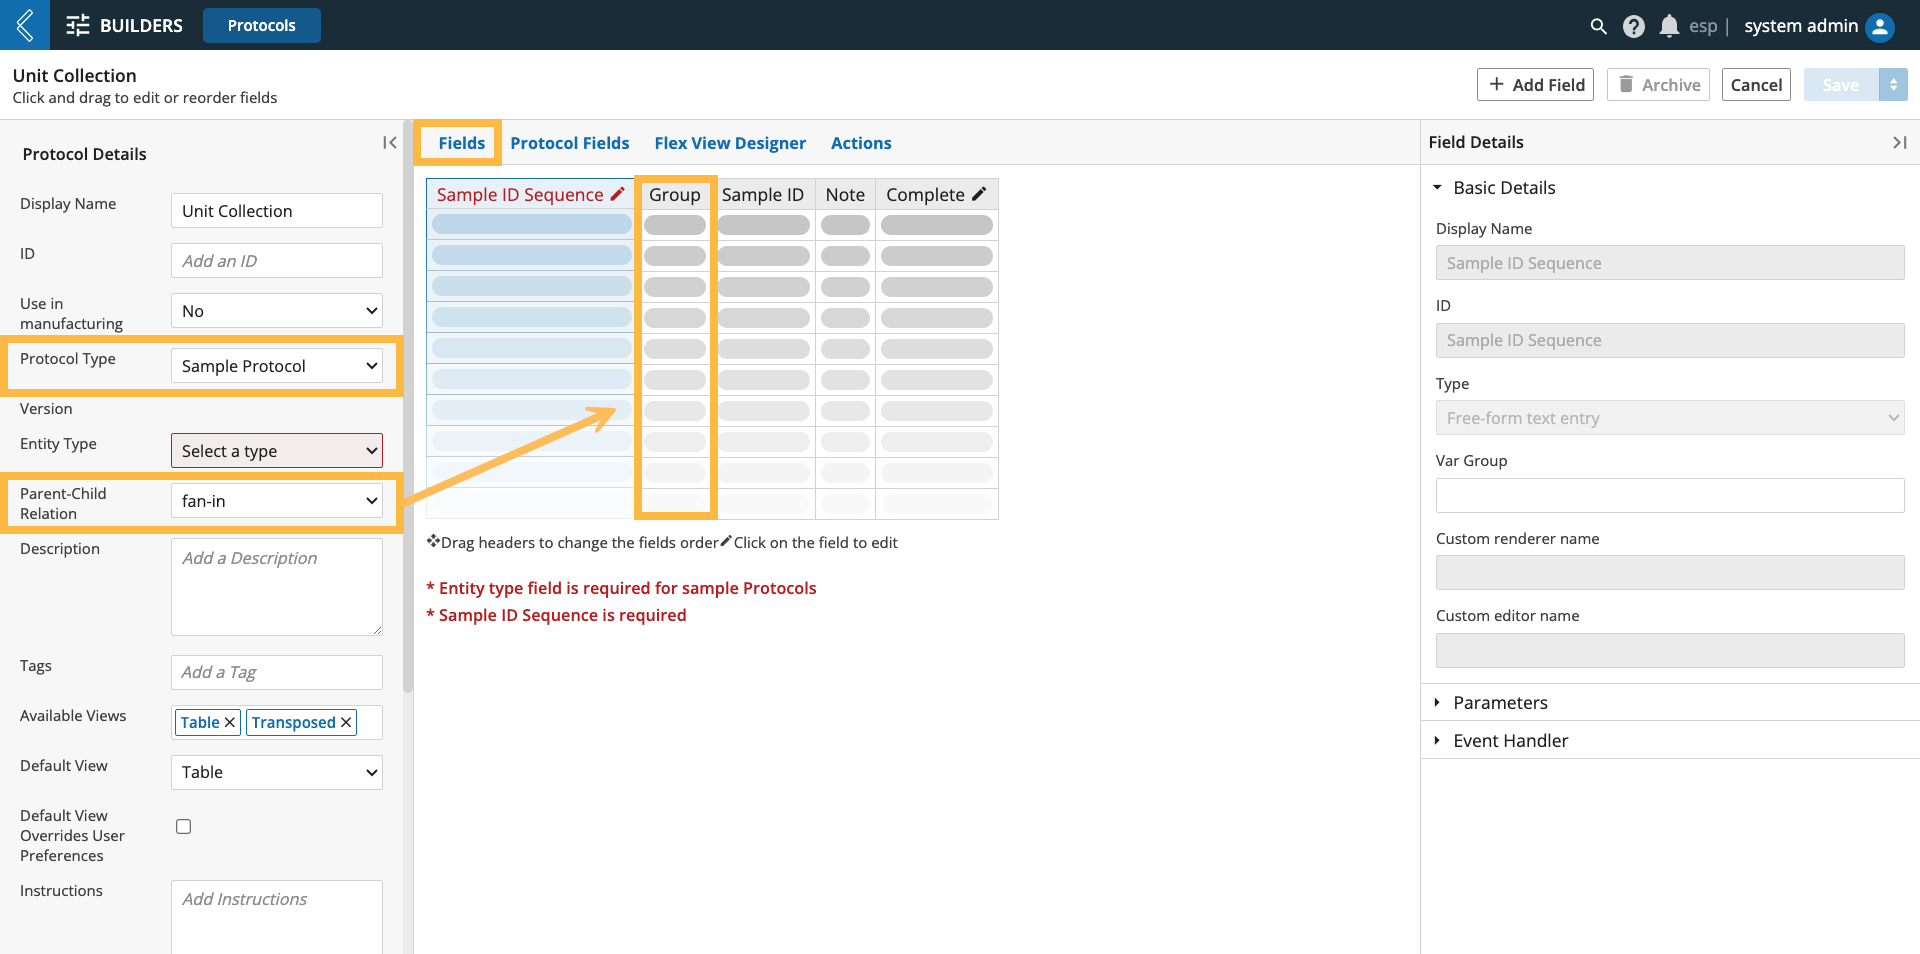Viewport: 1920px width, 954px height.
Task: Click the Add a Description textarea
Action: coord(277,587)
